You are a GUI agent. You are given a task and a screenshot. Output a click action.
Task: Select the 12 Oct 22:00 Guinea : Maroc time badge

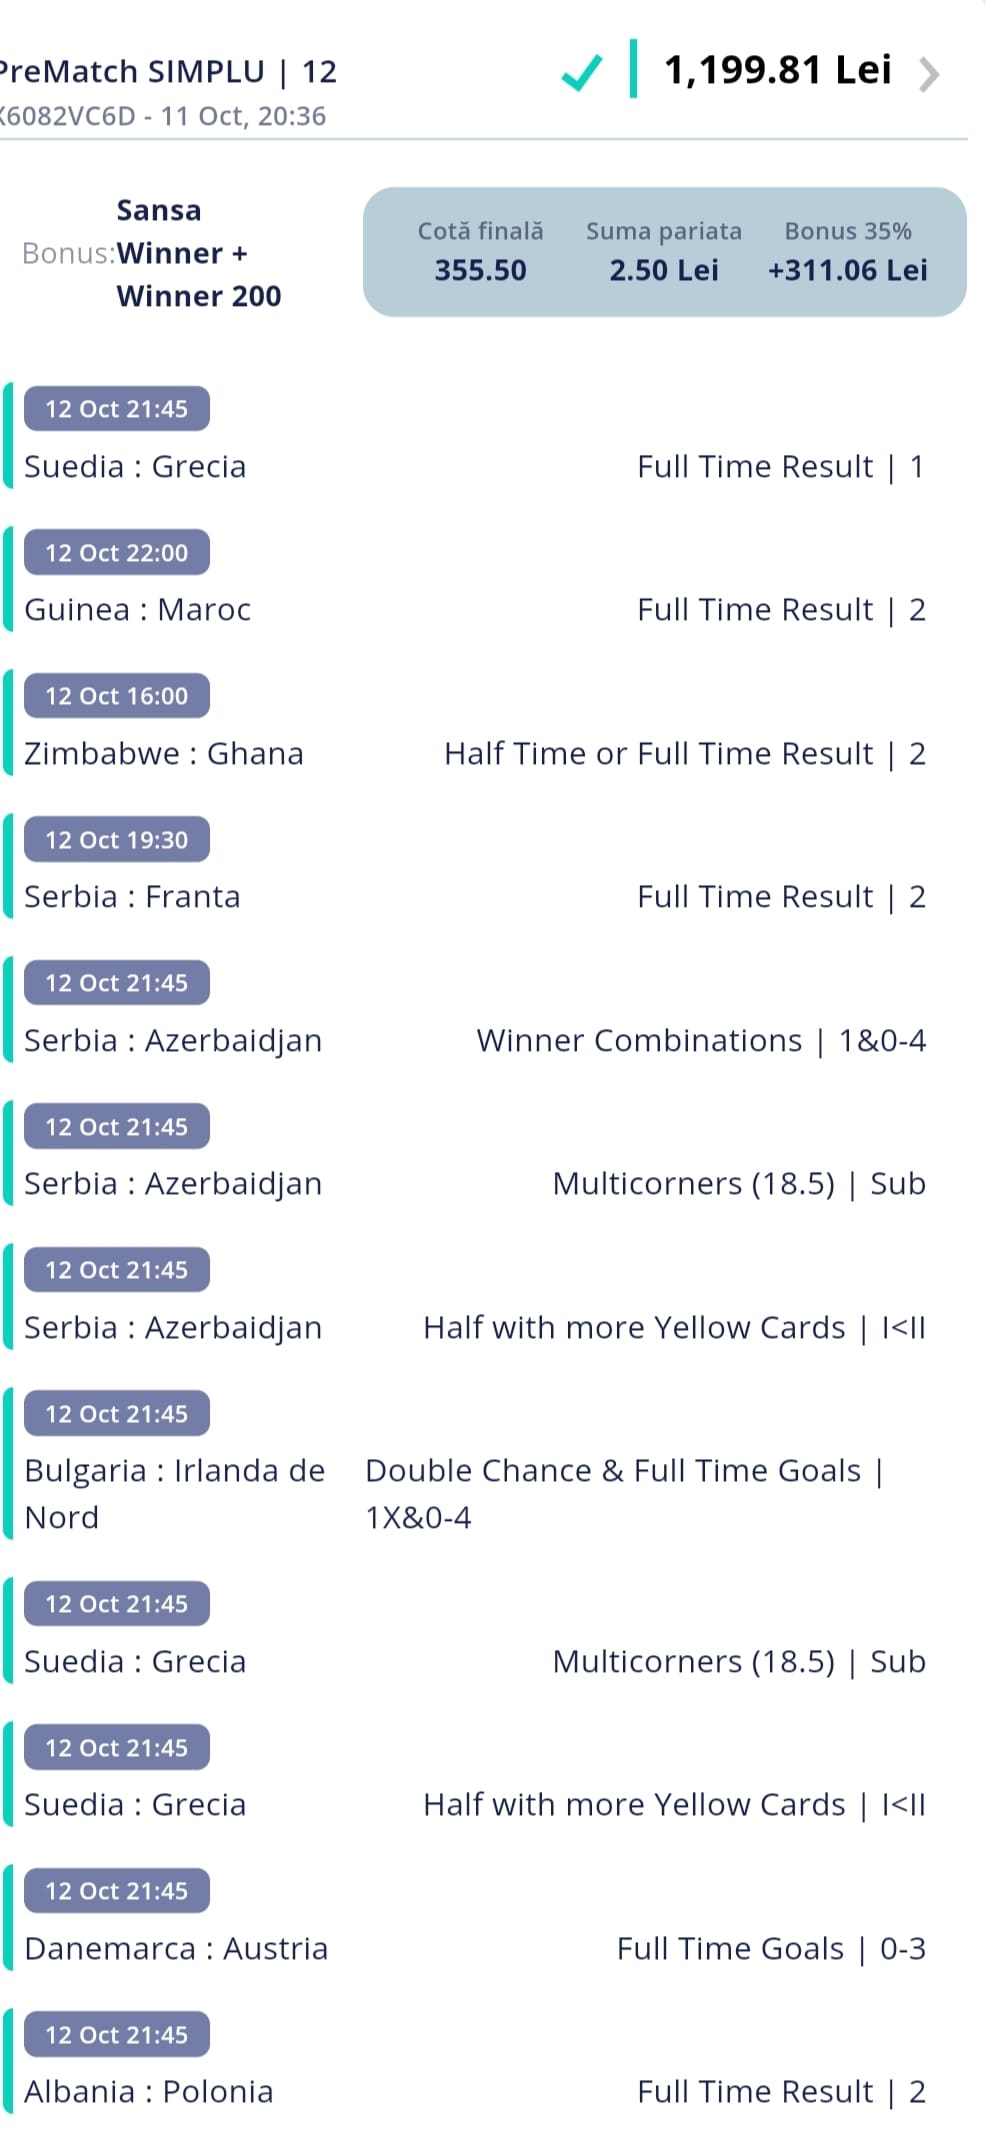pos(117,552)
